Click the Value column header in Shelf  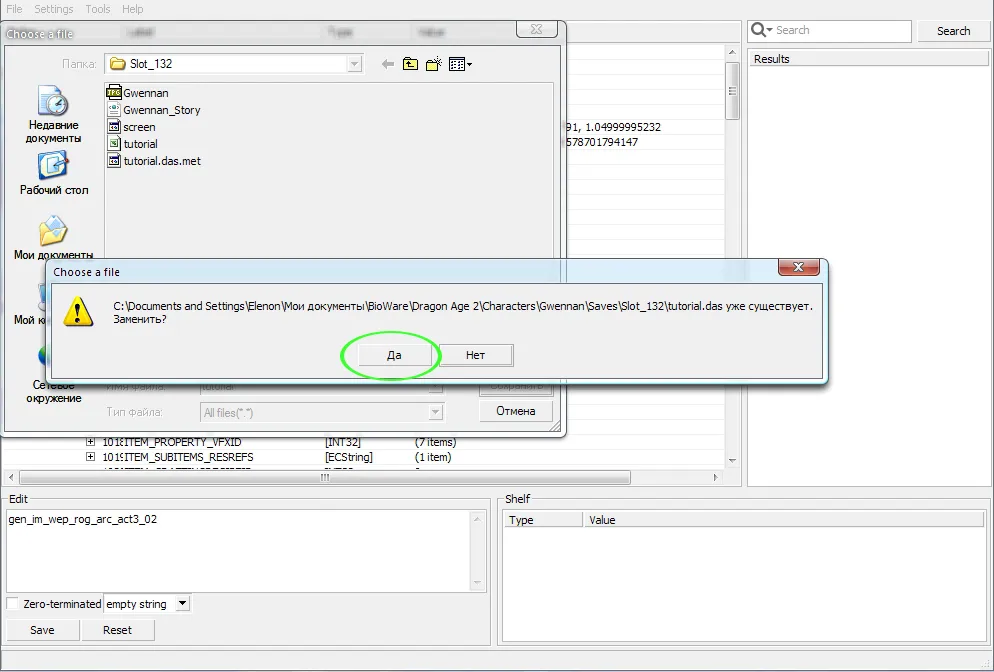pos(783,520)
